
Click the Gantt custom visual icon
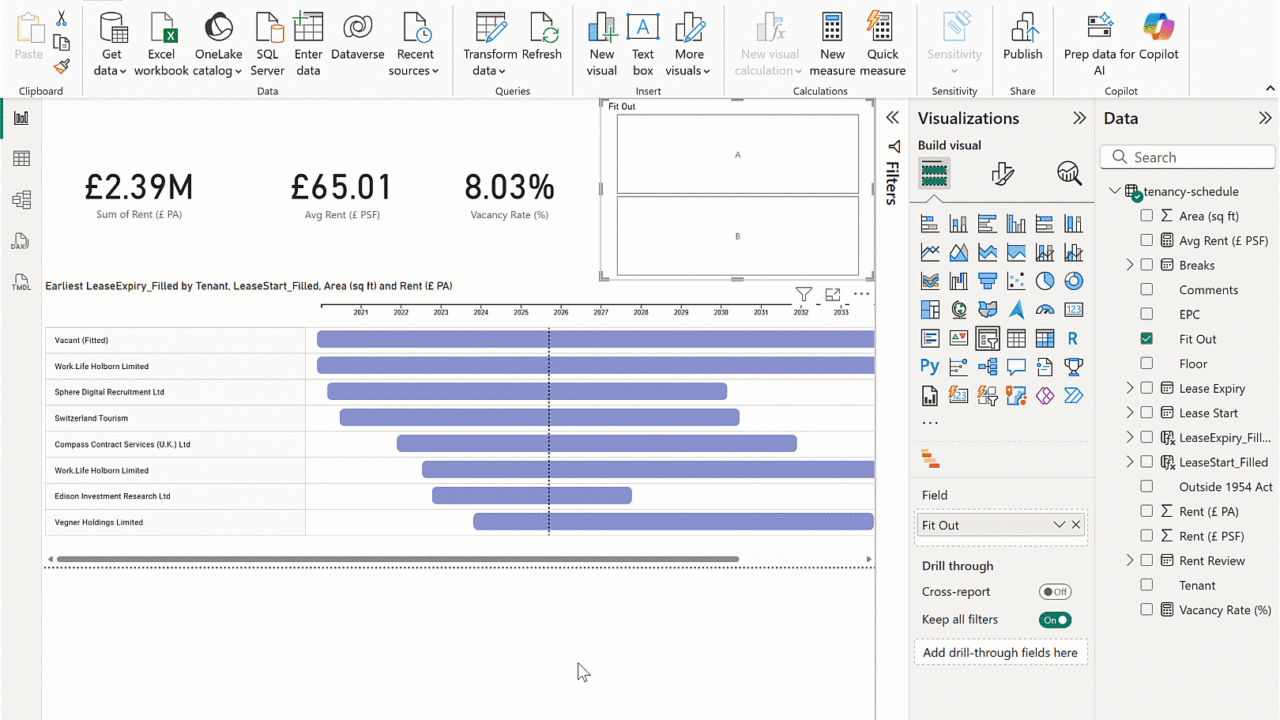click(930, 460)
